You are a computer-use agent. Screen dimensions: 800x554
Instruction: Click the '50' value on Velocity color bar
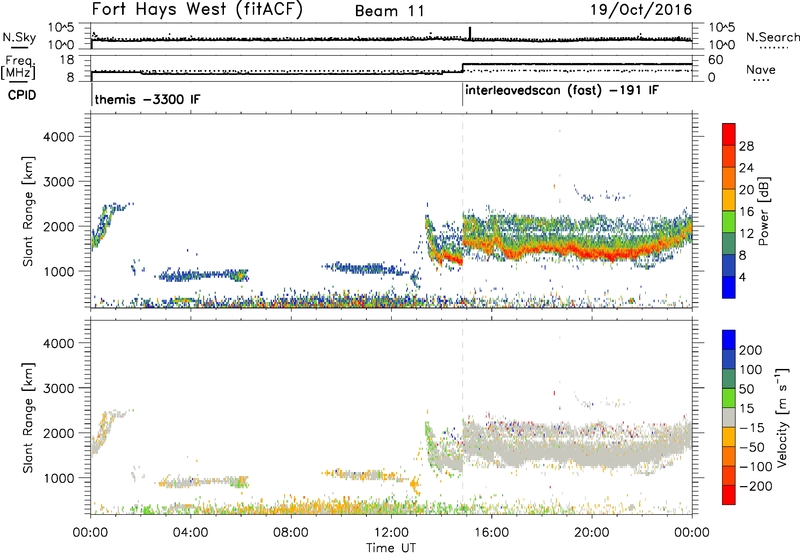click(746, 389)
